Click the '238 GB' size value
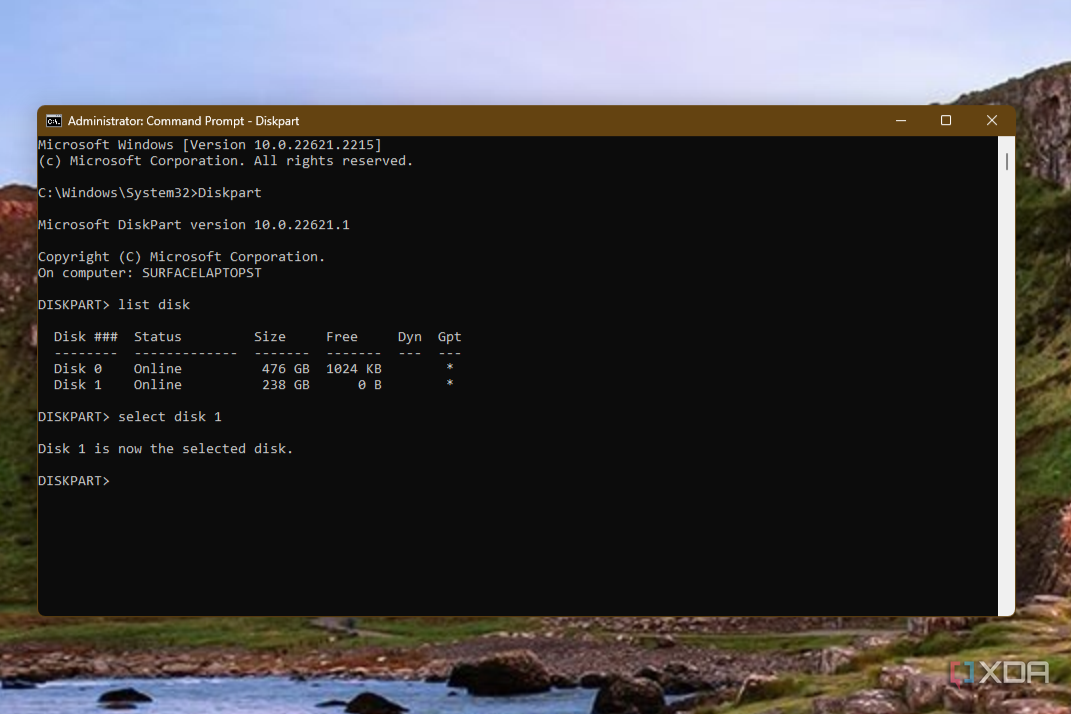This screenshot has height=714, width=1071. [286, 385]
